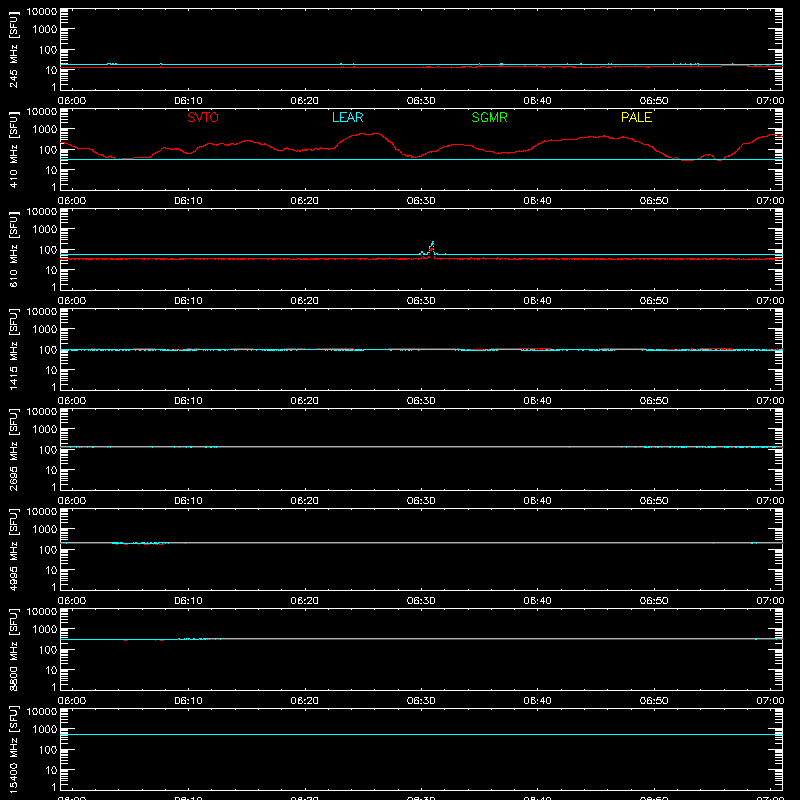This screenshot has height=800, width=800.
Task: Select the 1415 MHz [SFU] axis label
Action: click(13, 349)
